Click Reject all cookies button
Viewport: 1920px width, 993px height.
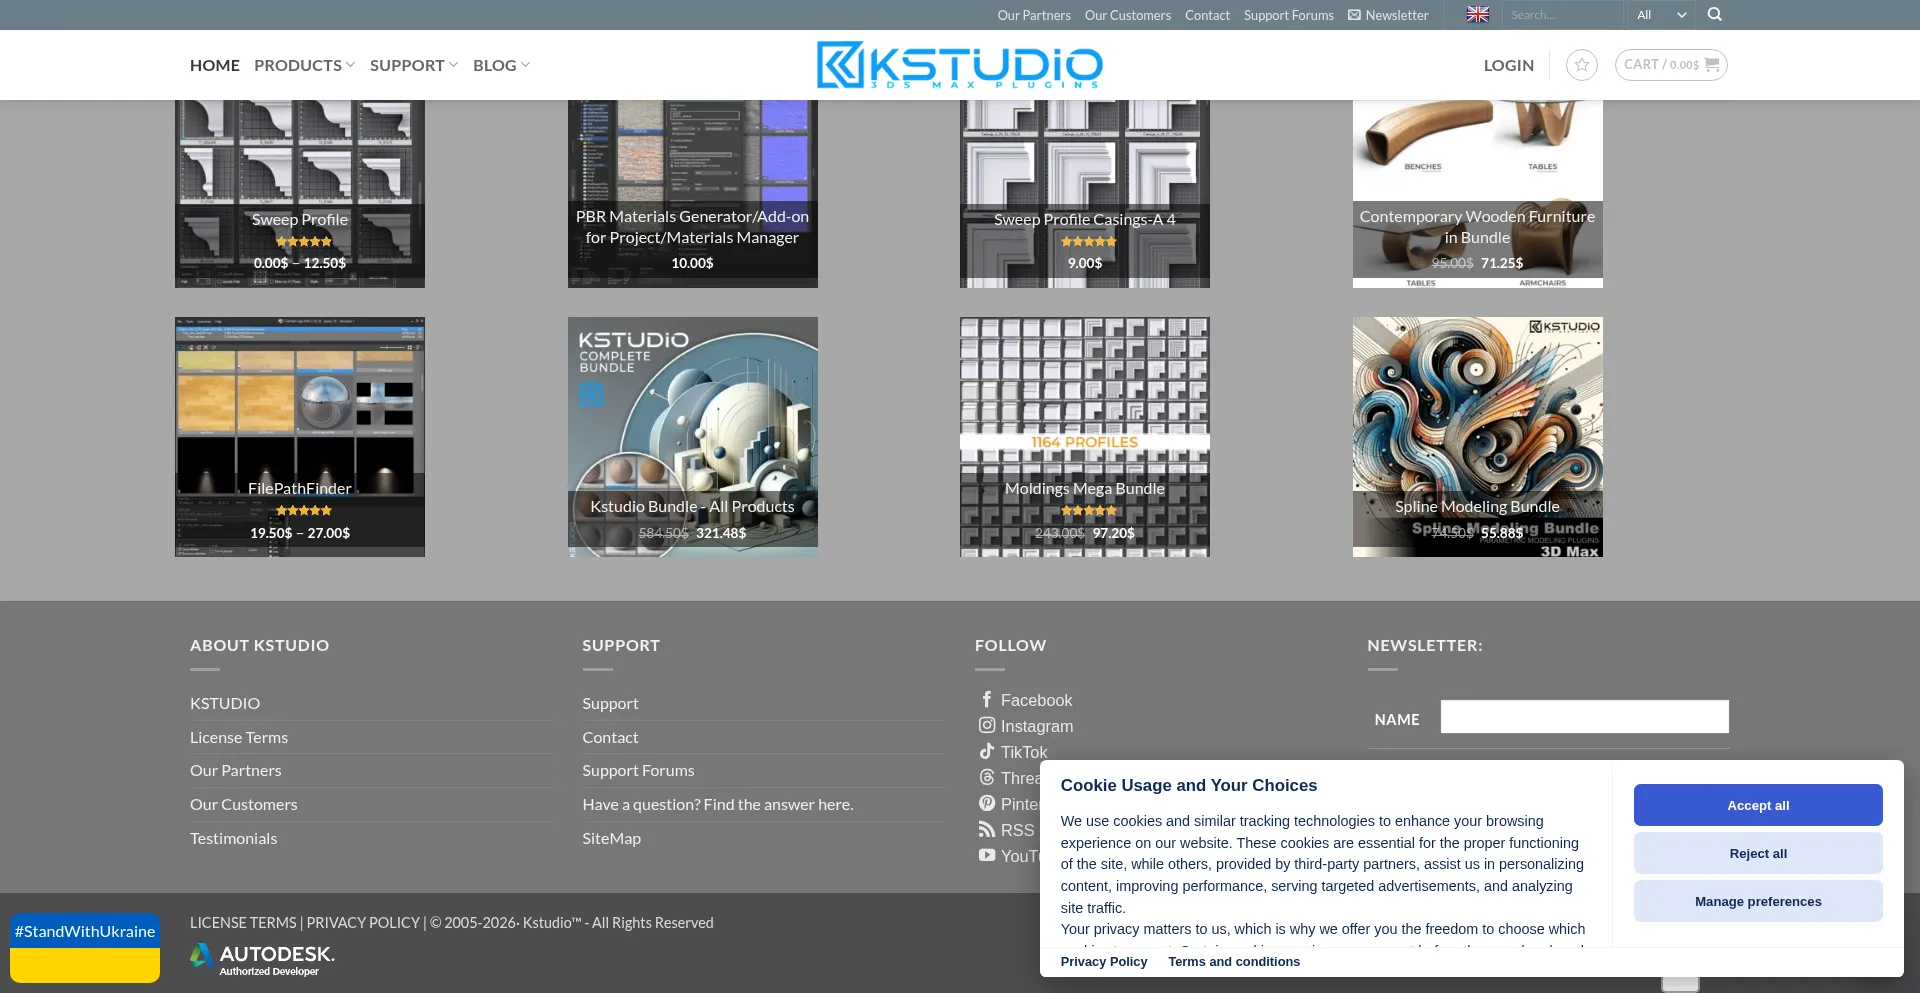[1758, 853]
